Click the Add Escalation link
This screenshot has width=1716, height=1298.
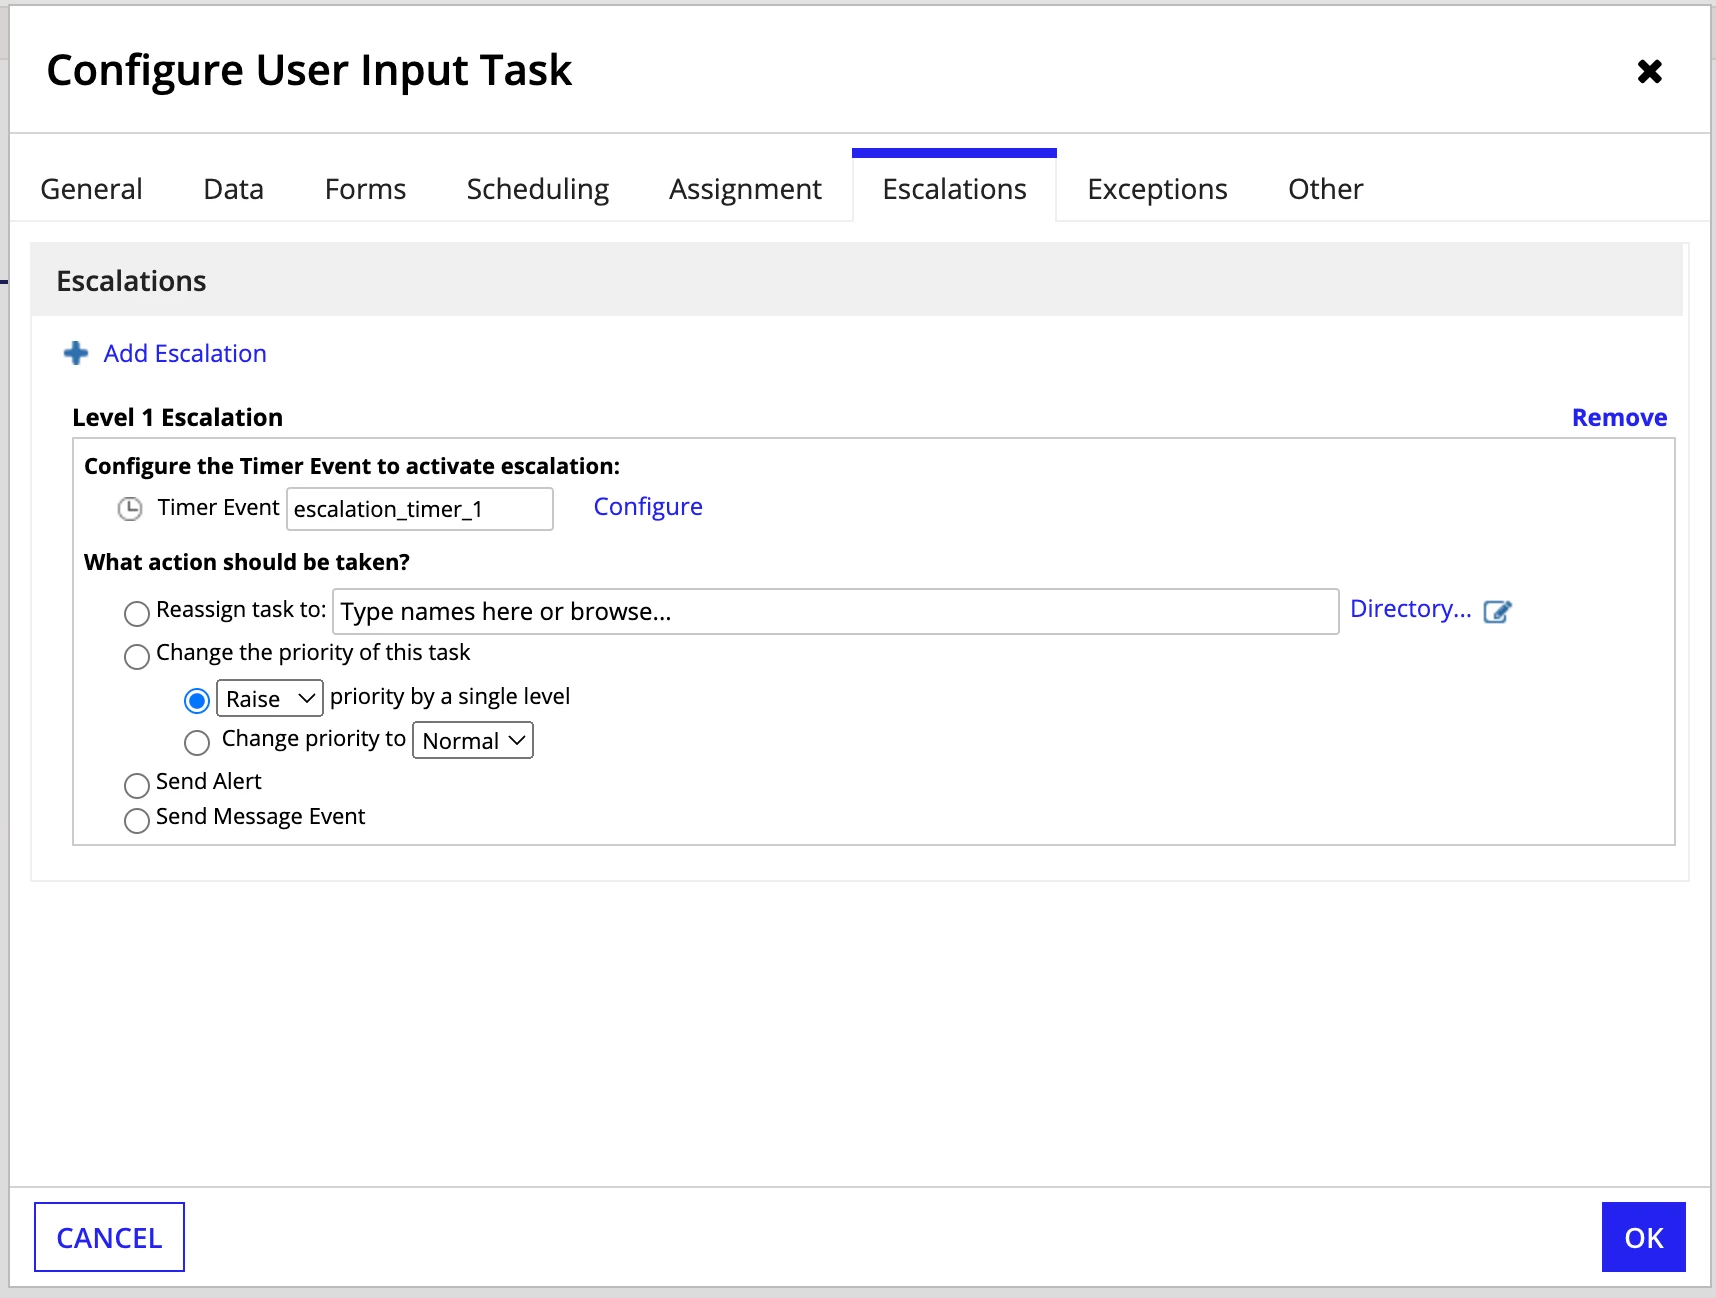pos(185,353)
